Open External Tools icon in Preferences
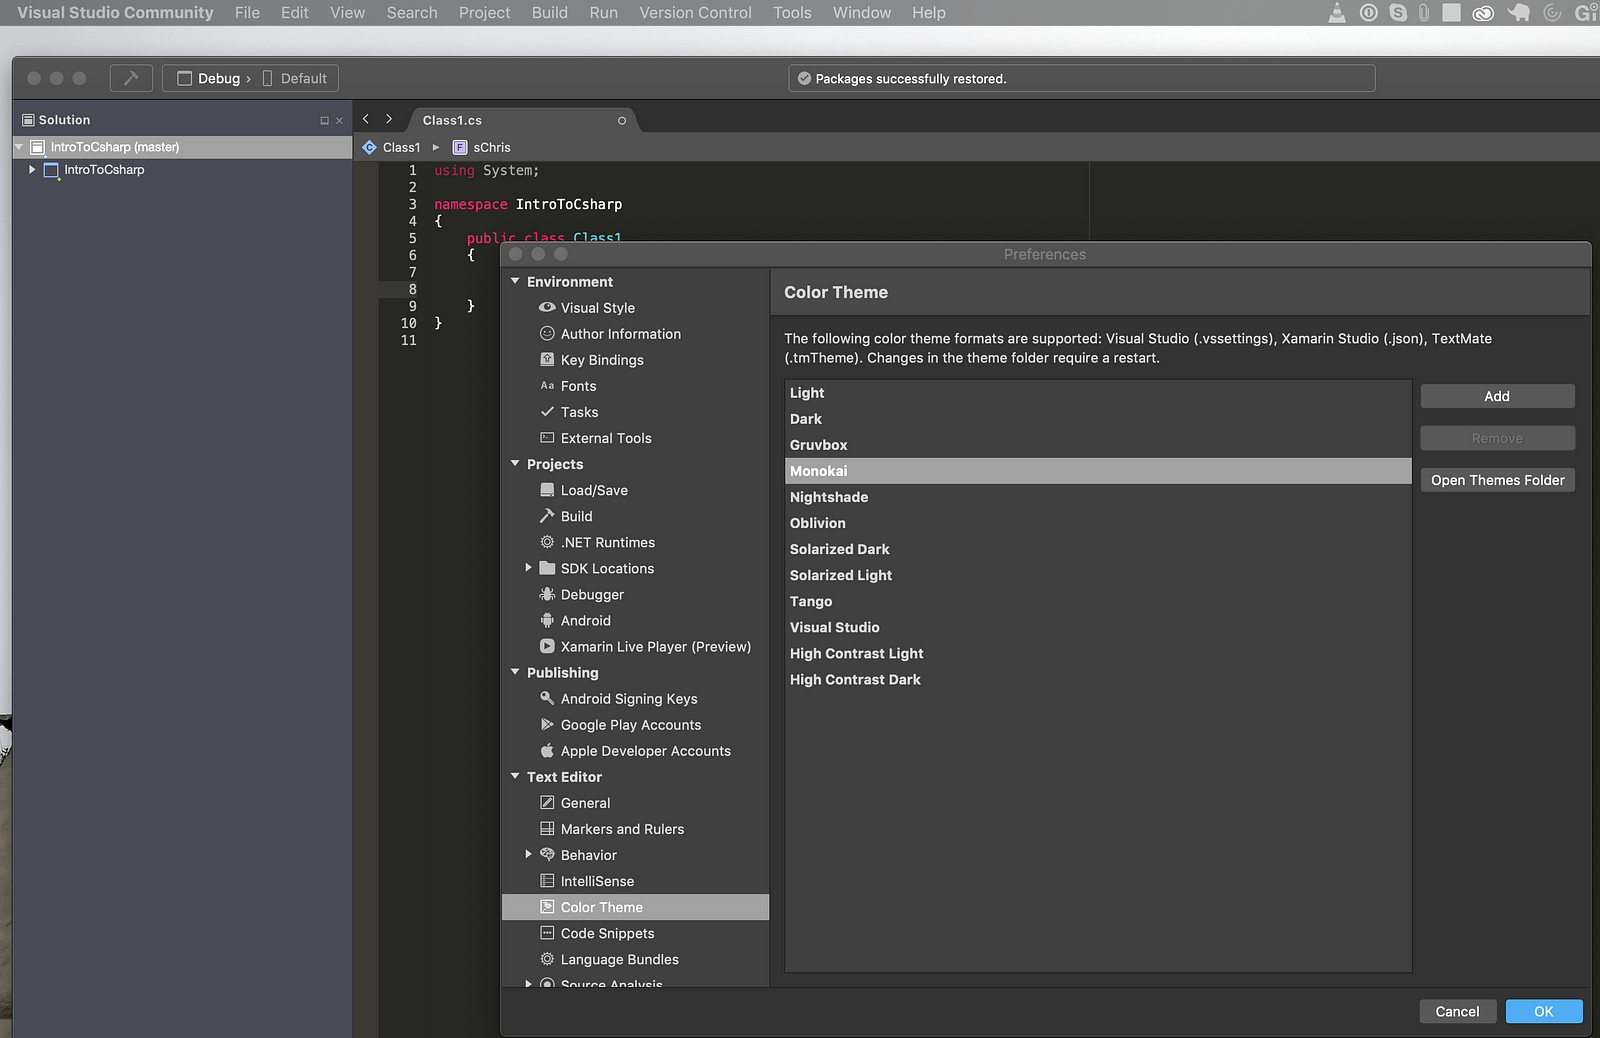Viewport: 1600px width, 1038px height. [547, 437]
